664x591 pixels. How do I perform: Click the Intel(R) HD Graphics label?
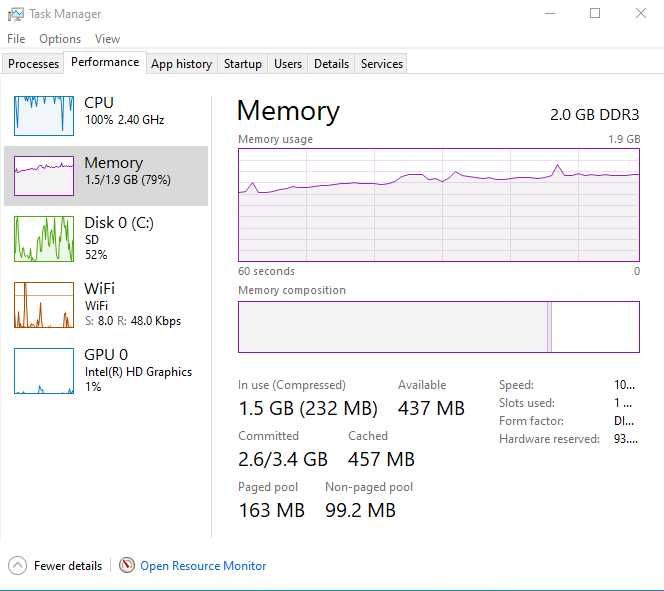point(138,372)
